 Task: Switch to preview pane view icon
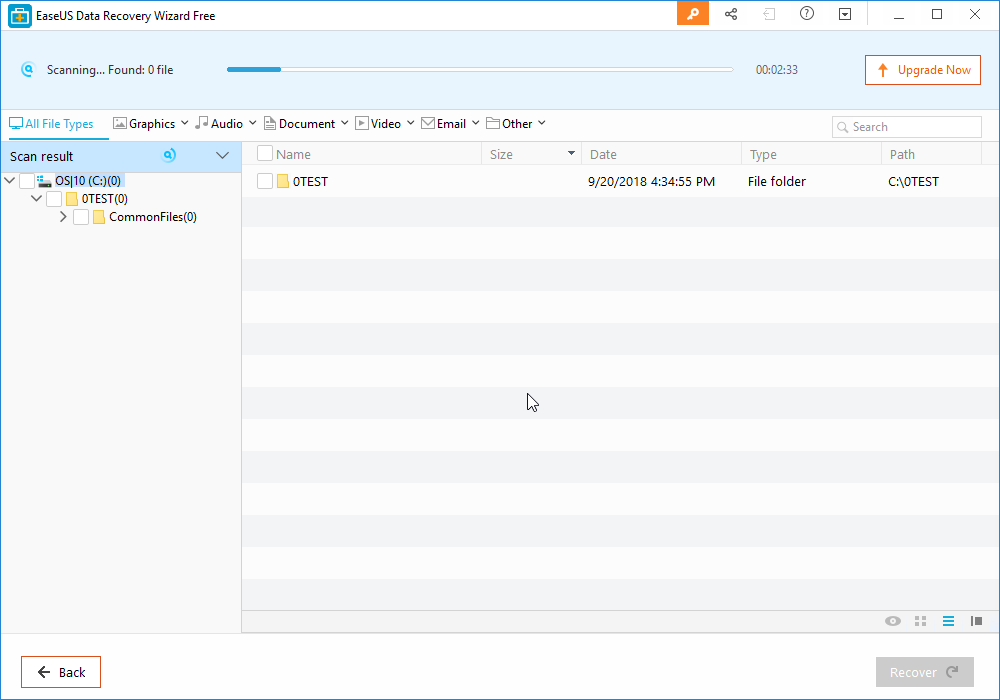[x=976, y=621]
